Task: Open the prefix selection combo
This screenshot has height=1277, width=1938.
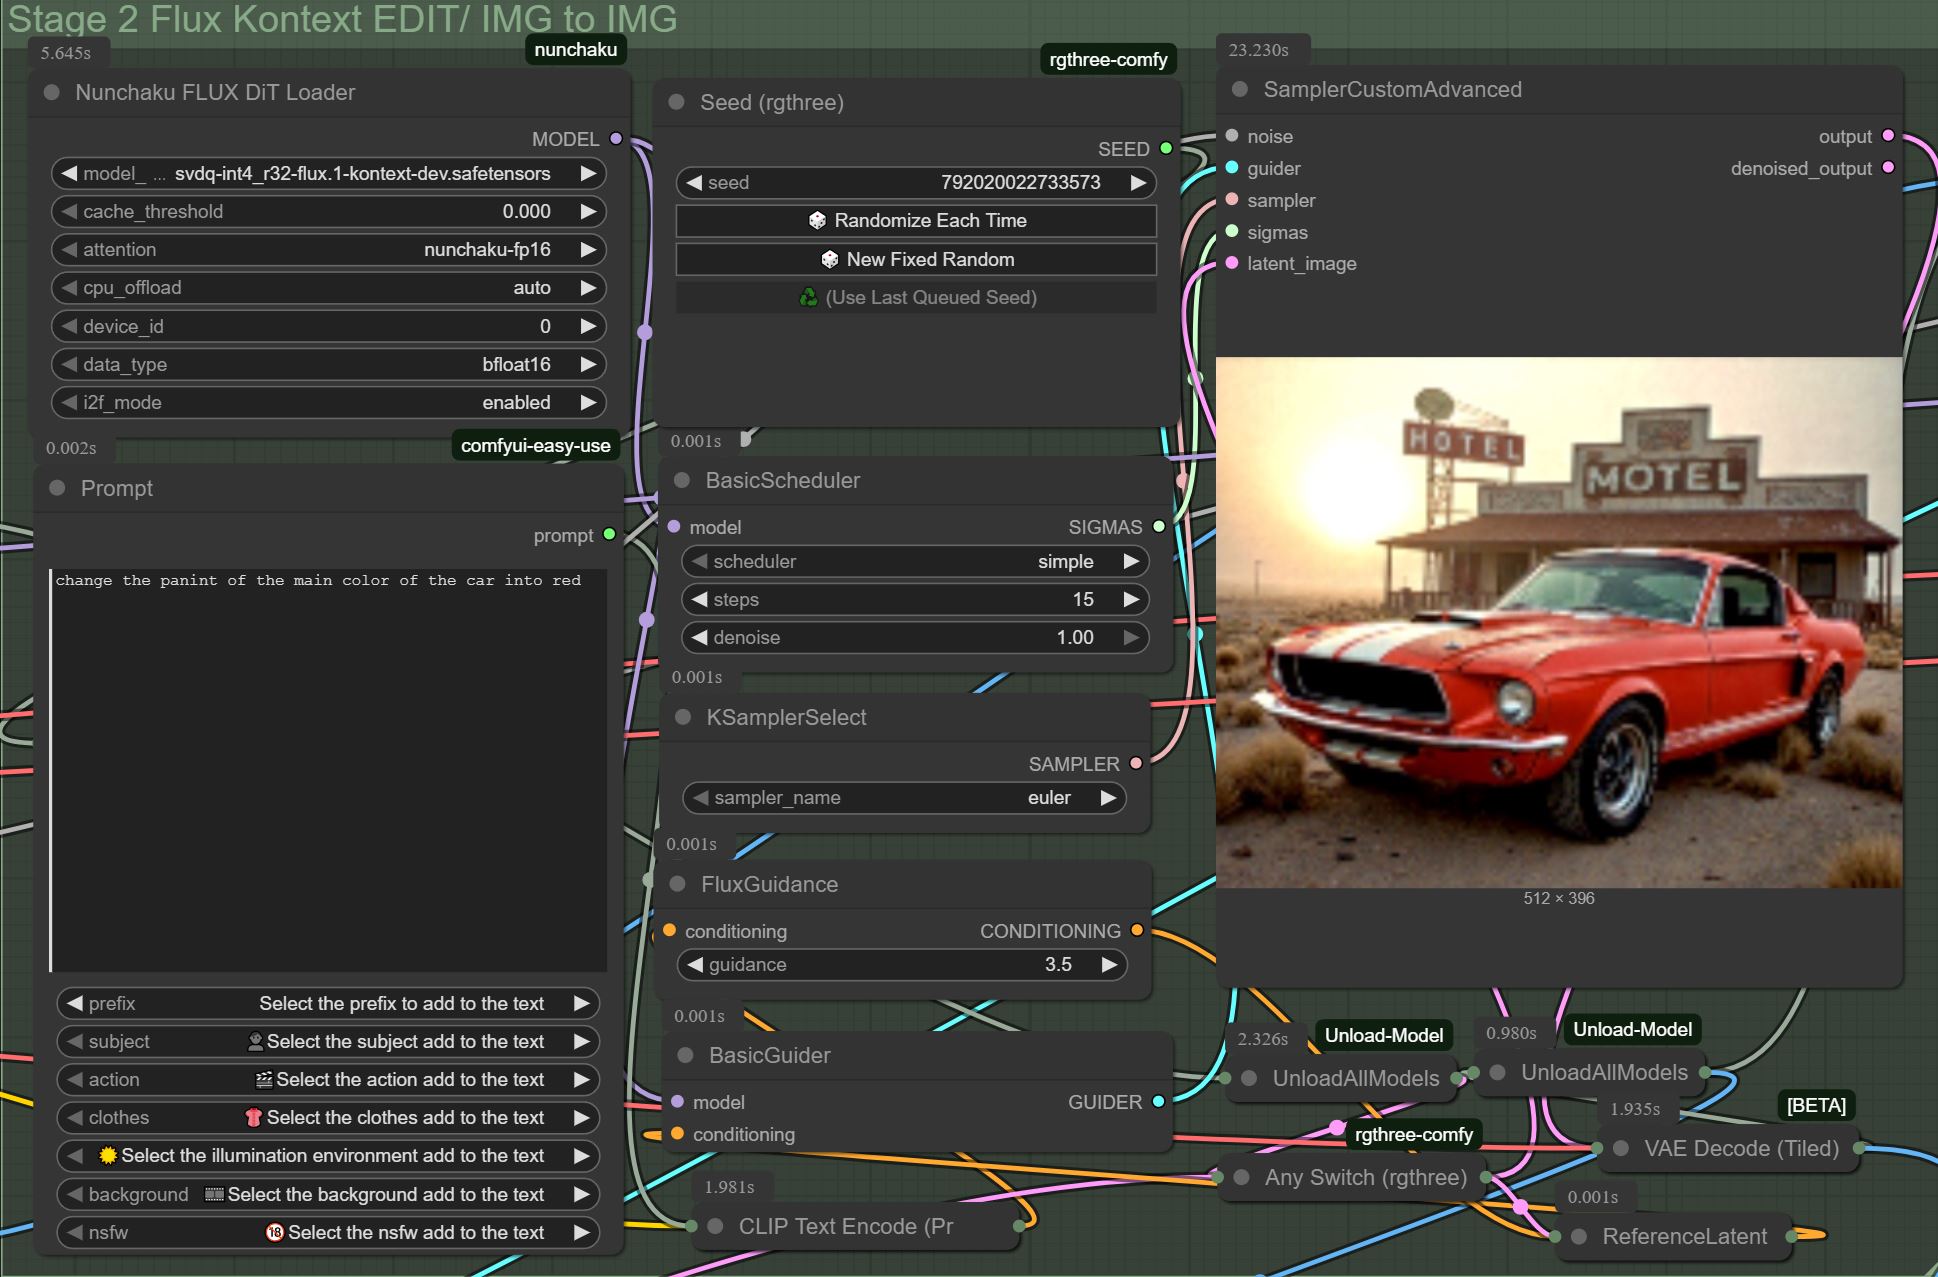Action: (328, 1003)
